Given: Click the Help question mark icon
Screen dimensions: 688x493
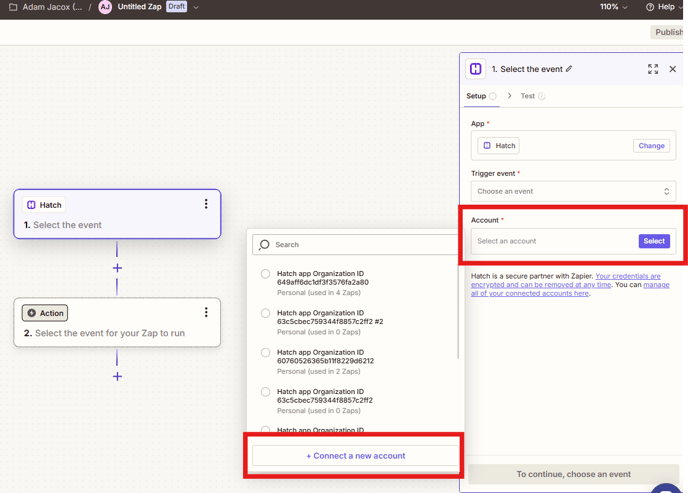Looking at the screenshot, I should 650,7.
